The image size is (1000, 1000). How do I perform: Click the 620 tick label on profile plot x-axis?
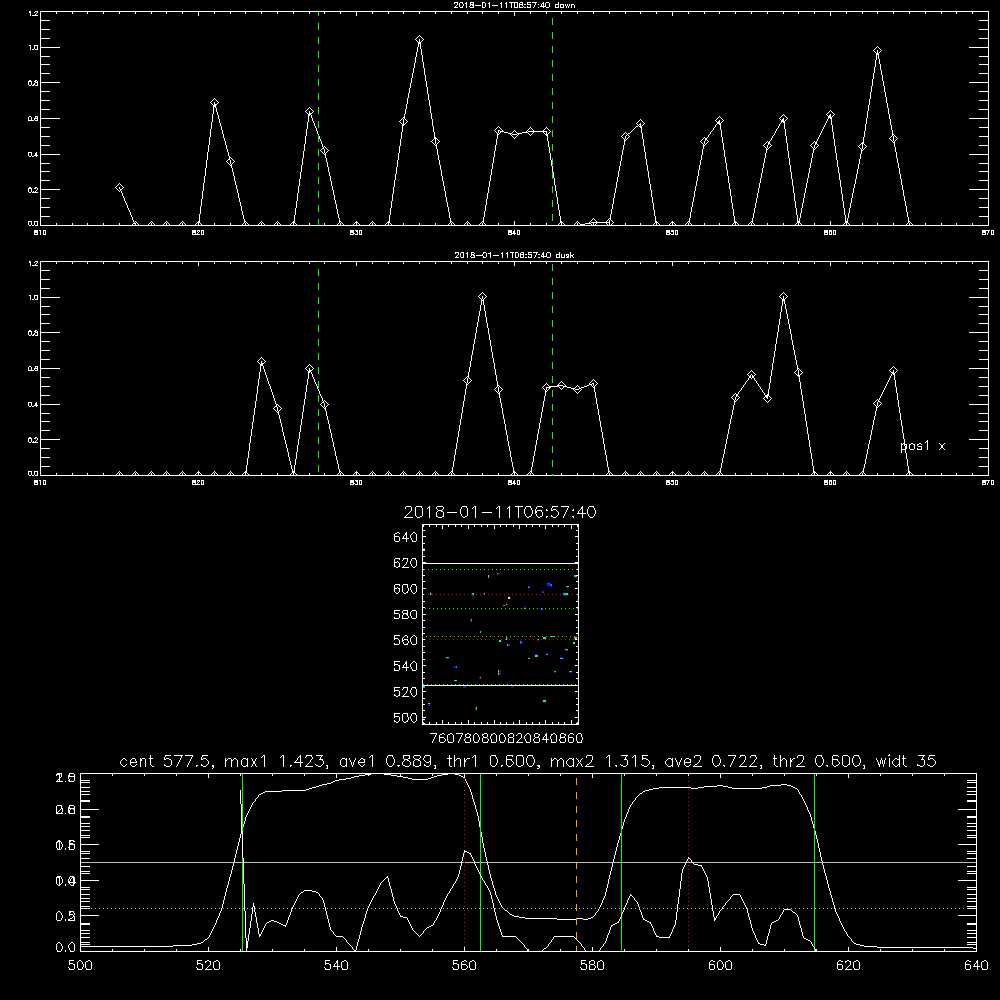click(848, 966)
